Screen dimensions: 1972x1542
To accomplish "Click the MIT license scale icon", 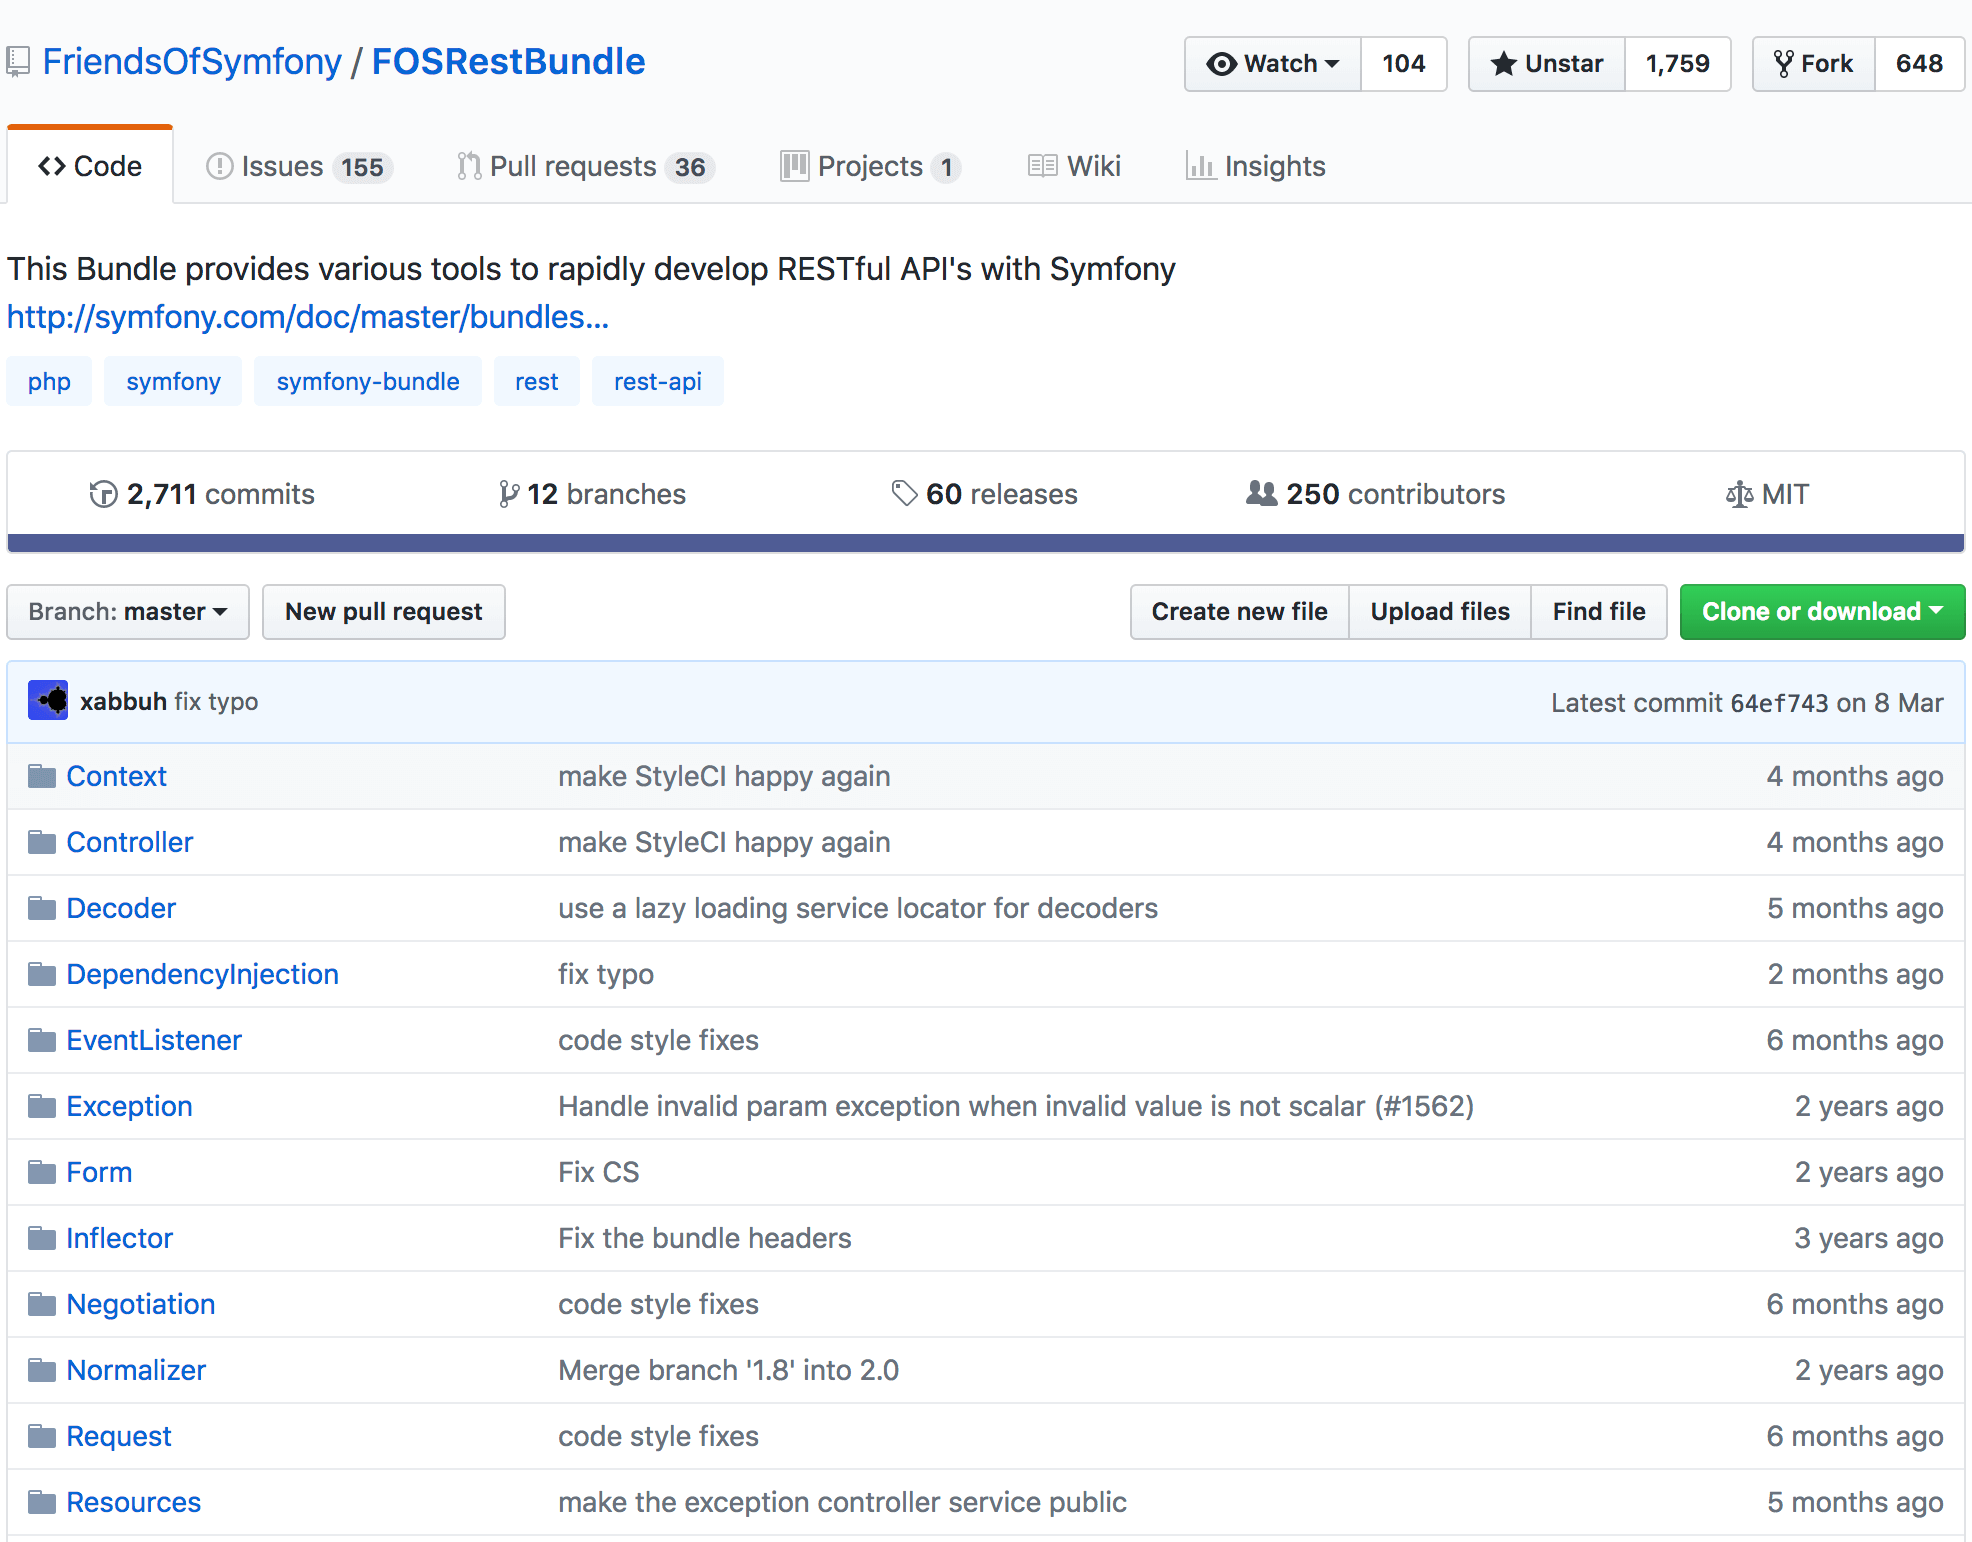I will [x=1739, y=494].
